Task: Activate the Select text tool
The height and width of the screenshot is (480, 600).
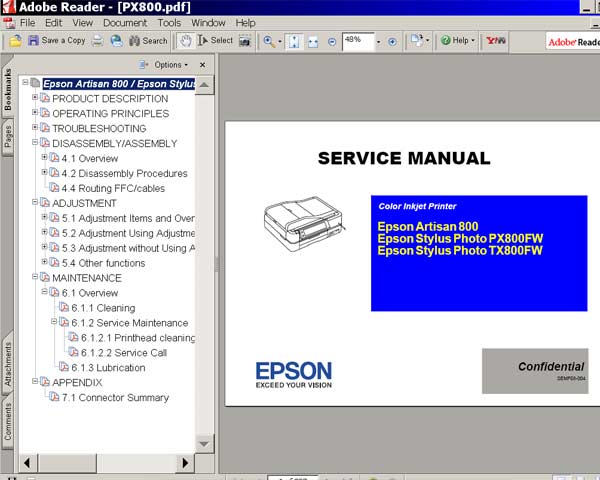Action: coord(215,41)
